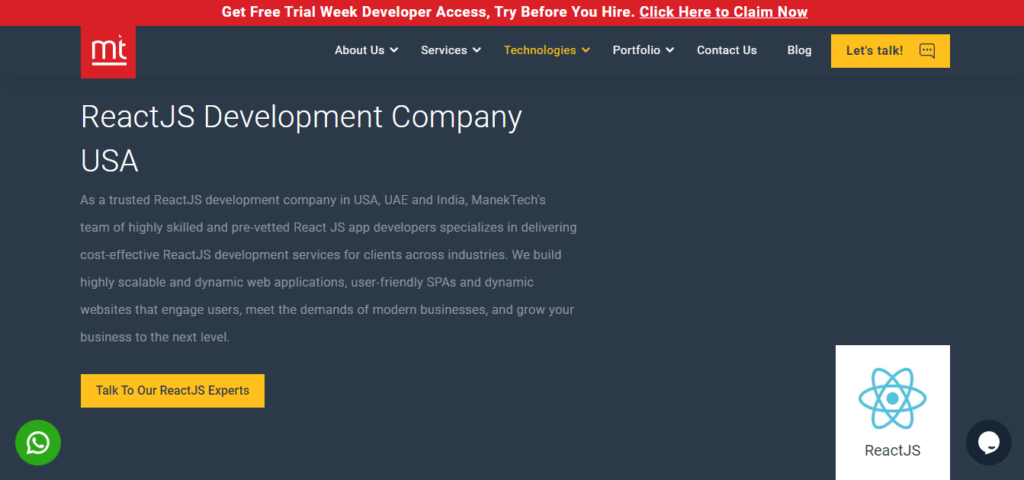The width and height of the screenshot is (1024, 480).
Task: Click the Let's talk! button
Action: 890,51
